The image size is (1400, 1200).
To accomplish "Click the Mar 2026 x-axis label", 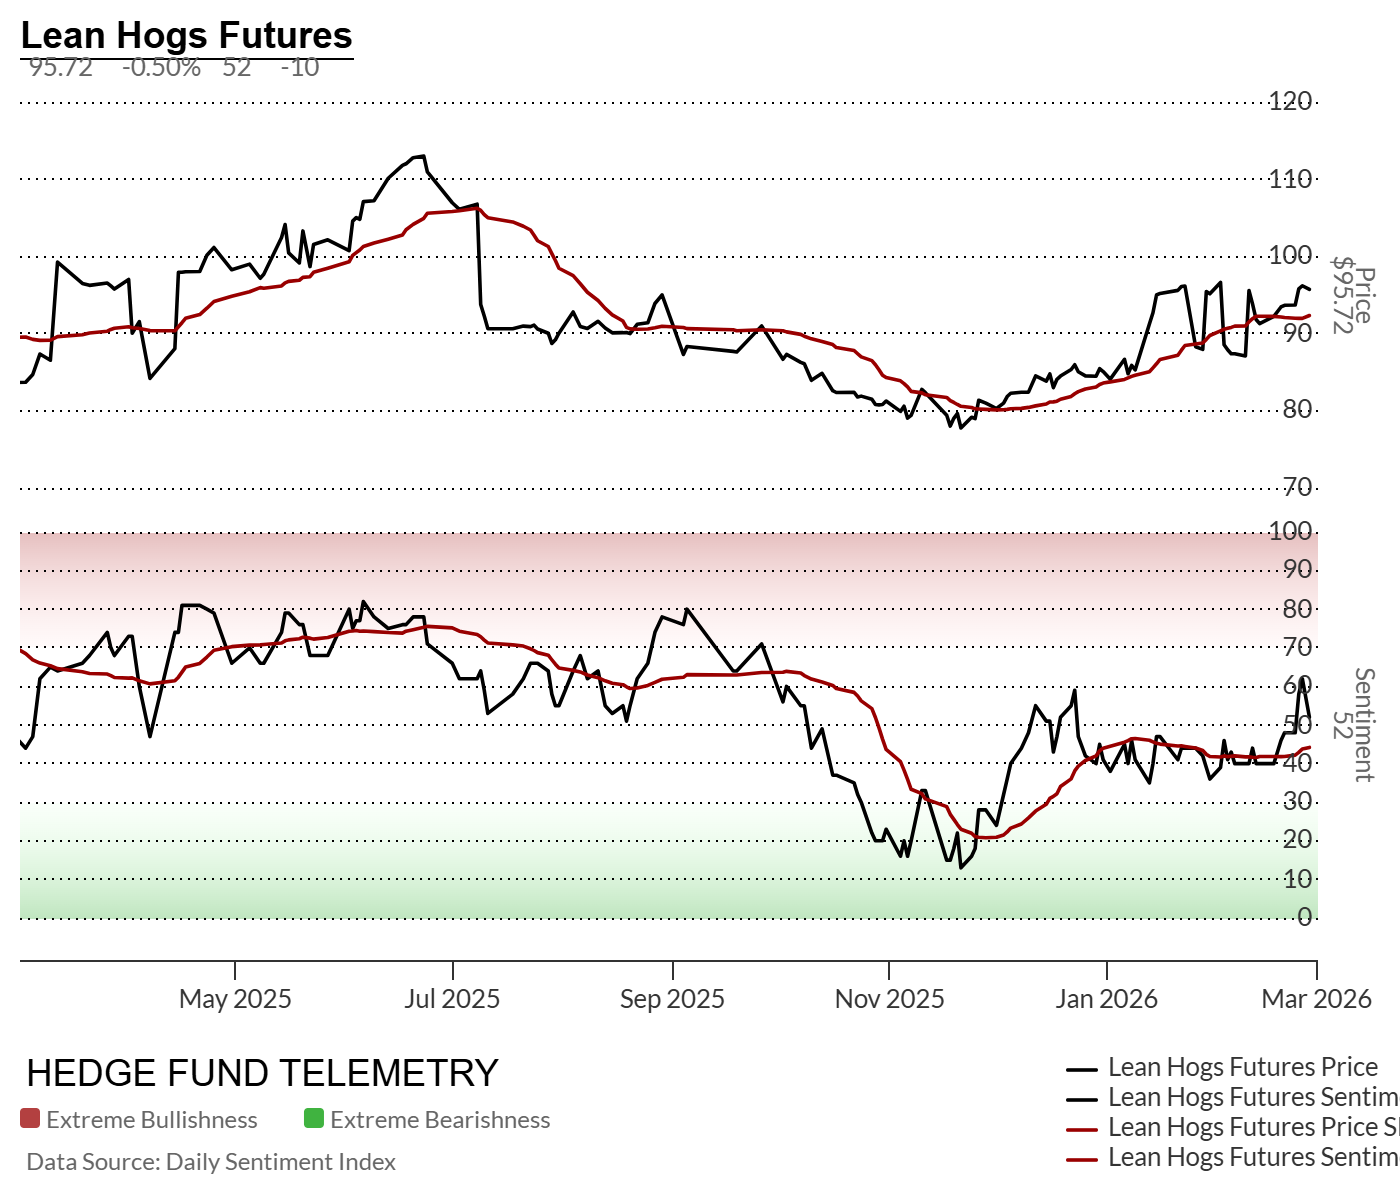I will pyautogui.click(x=1316, y=999).
